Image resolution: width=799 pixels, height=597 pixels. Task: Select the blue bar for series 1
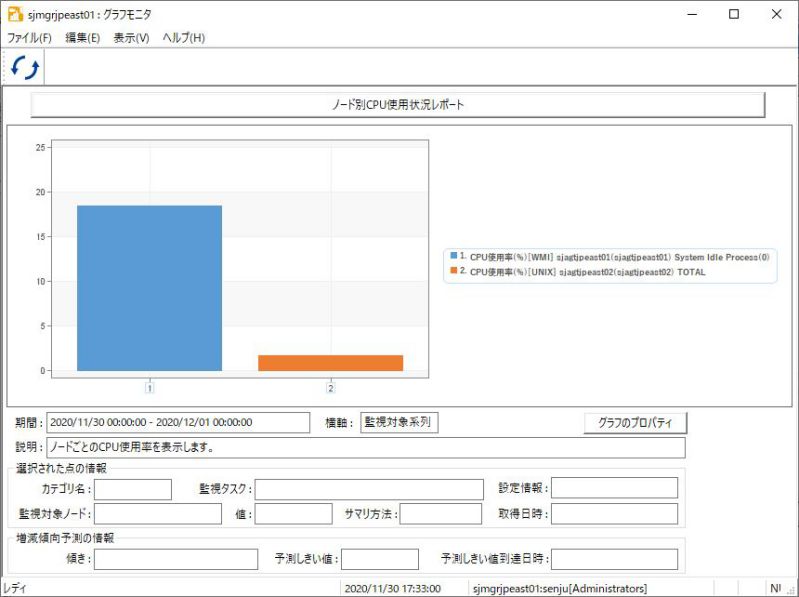[149, 288]
